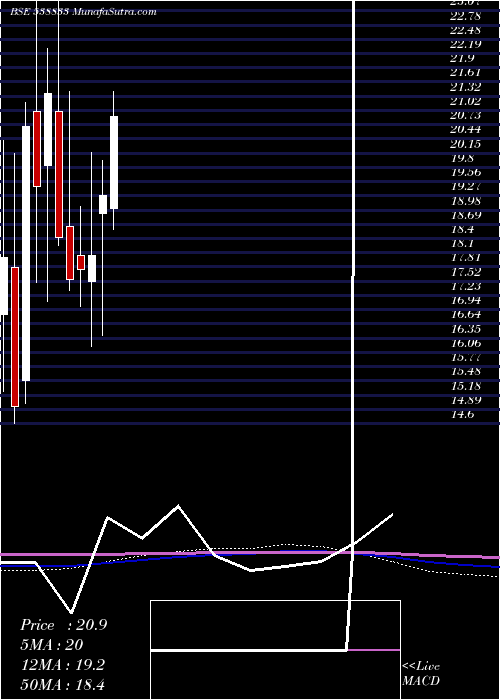The height and width of the screenshot is (700, 500).
Task: Click the 20.44 price axis label
Action: click(466, 130)
